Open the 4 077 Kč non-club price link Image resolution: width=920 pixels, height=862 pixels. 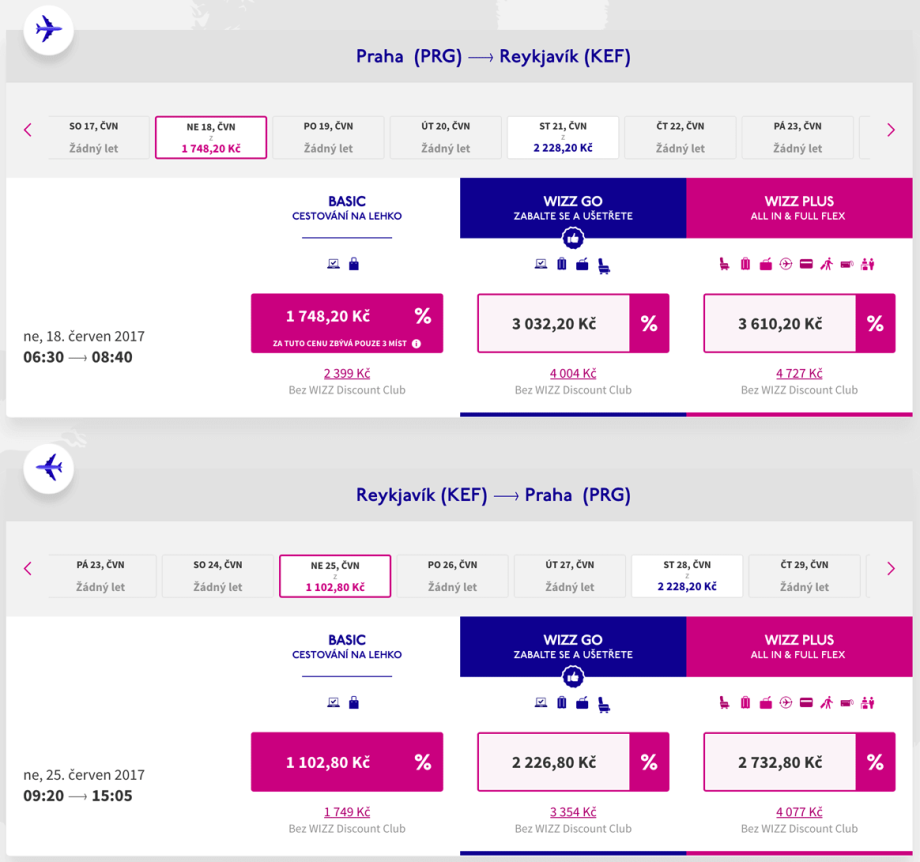coord(799,812)
